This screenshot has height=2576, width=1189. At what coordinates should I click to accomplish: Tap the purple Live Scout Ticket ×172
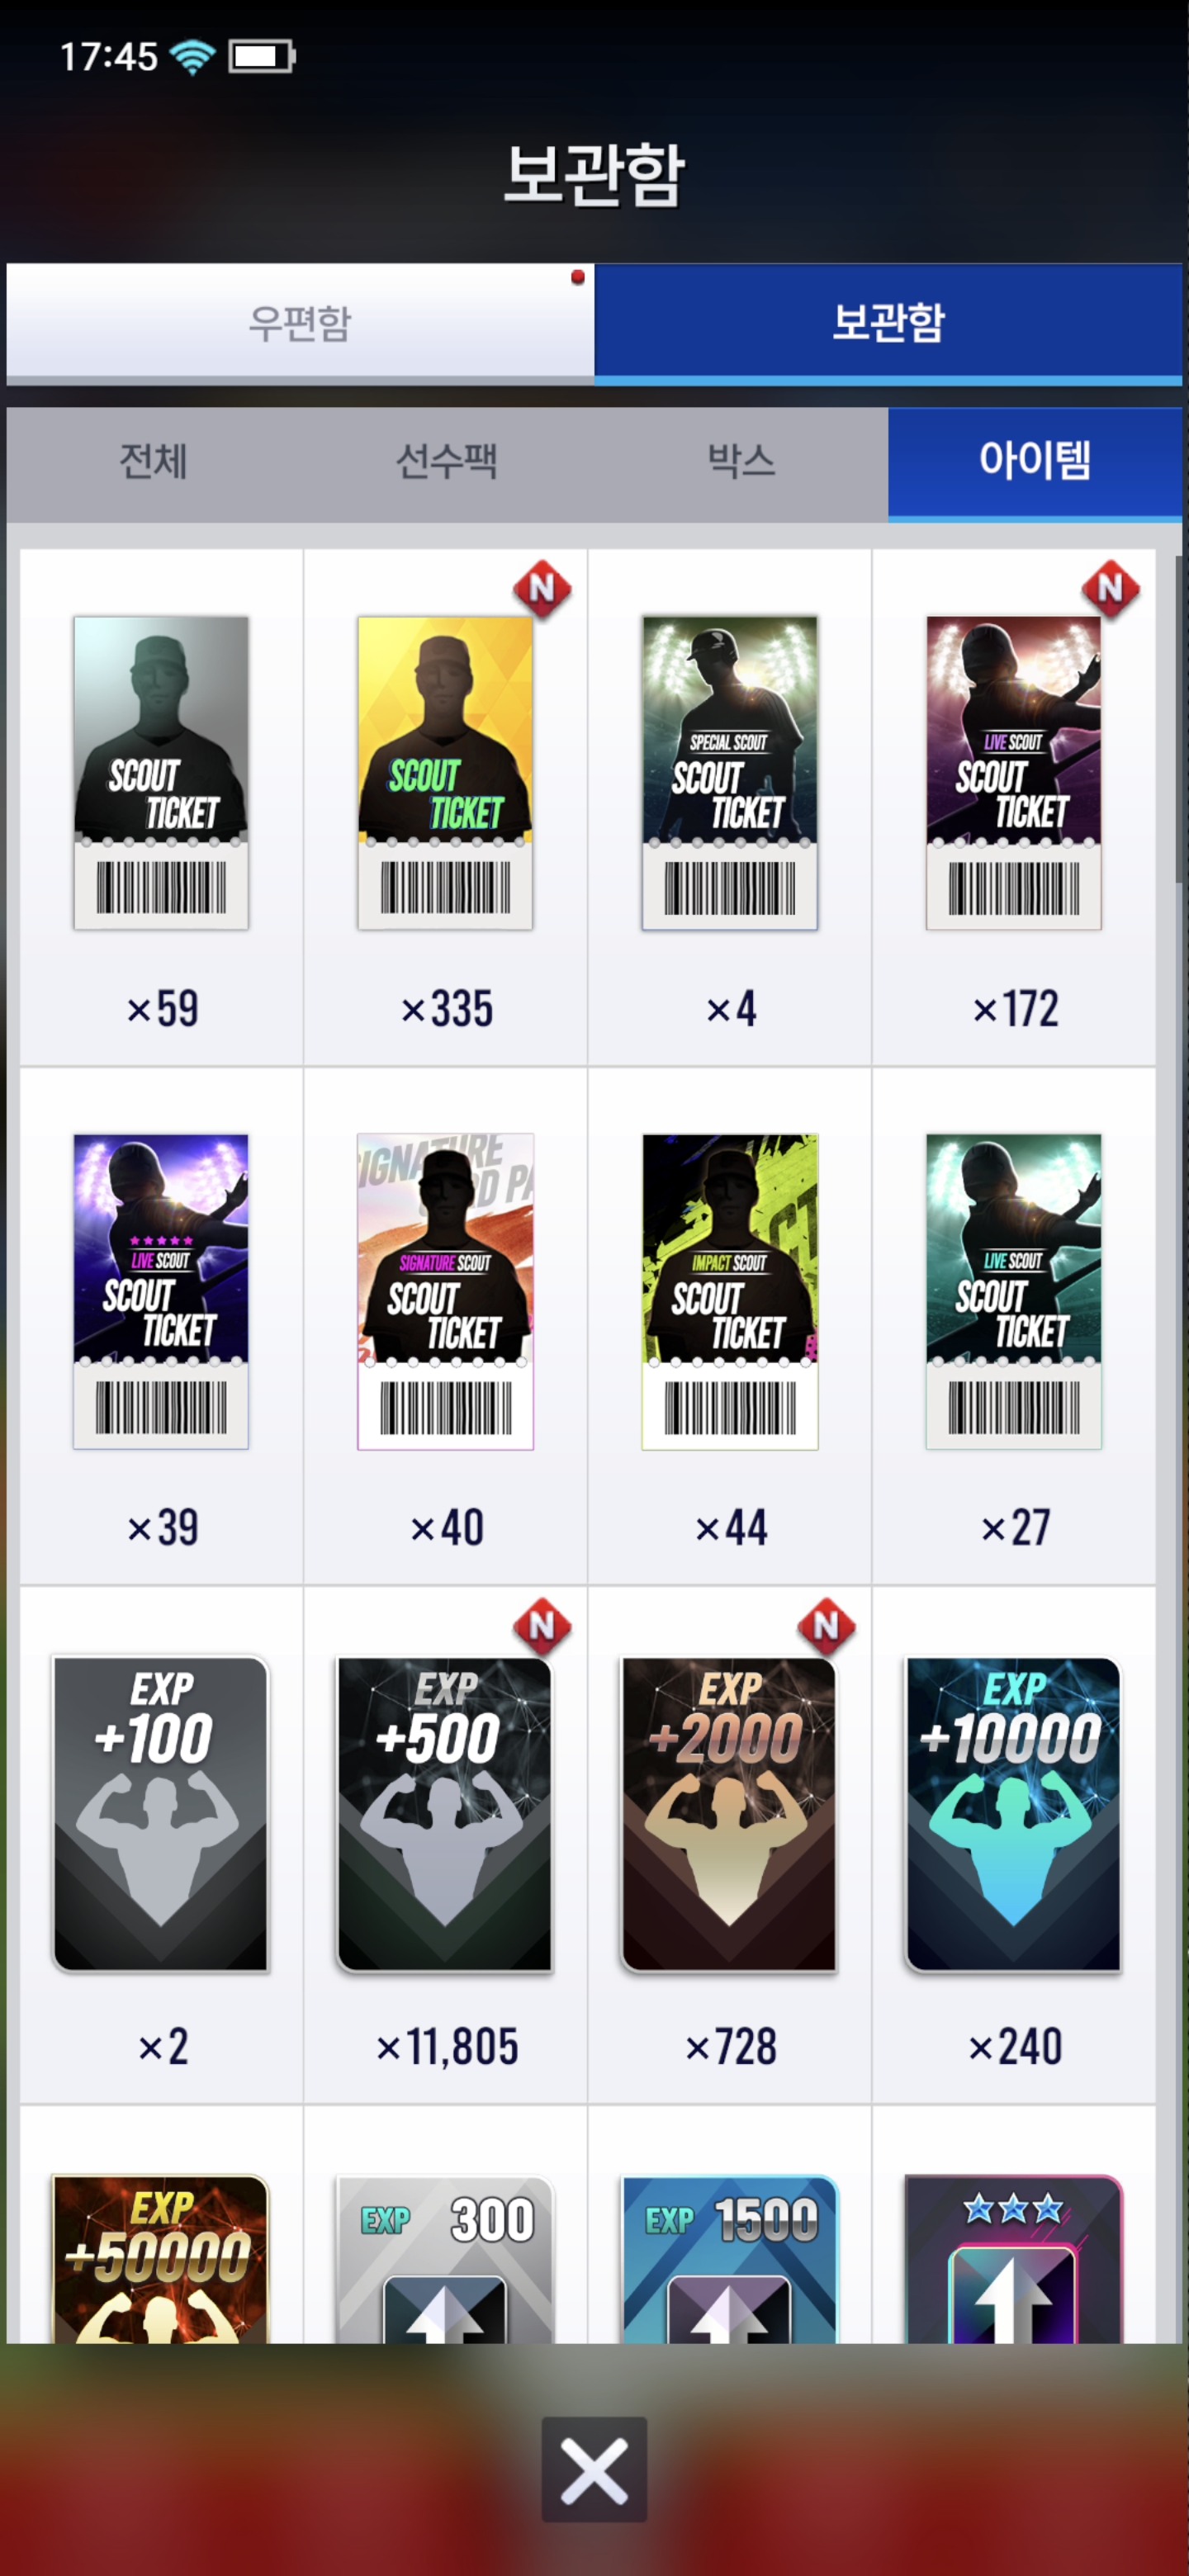(1013, 806)
